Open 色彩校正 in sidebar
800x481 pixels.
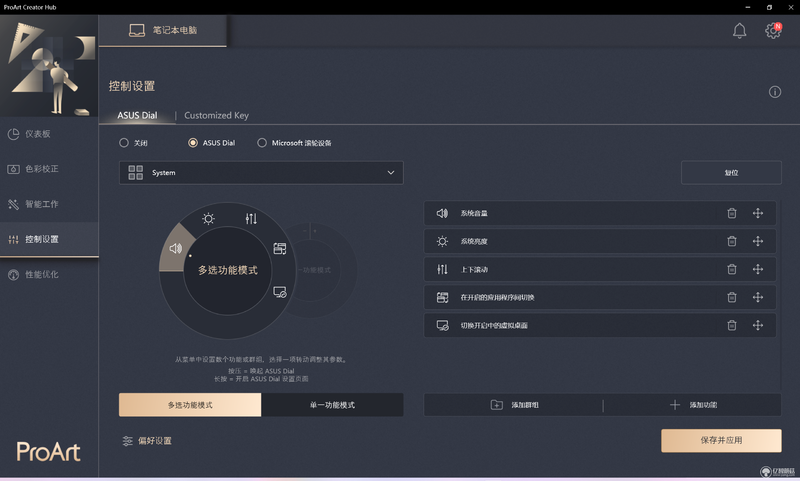coord(49,169)
